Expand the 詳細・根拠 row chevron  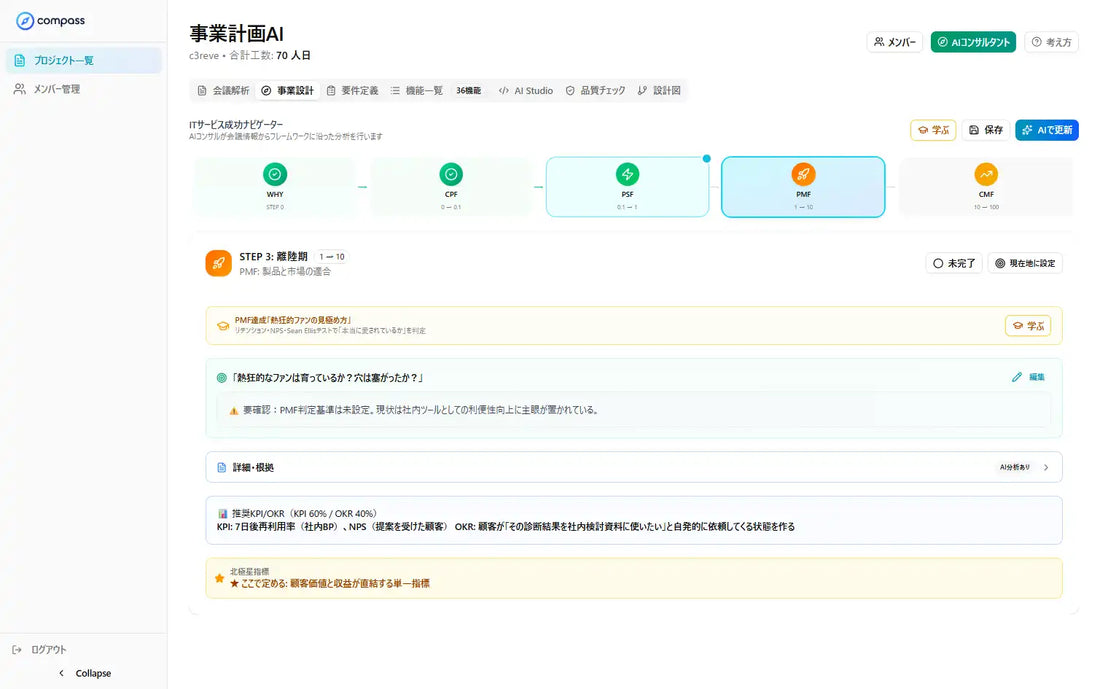tap(1046, 467)
